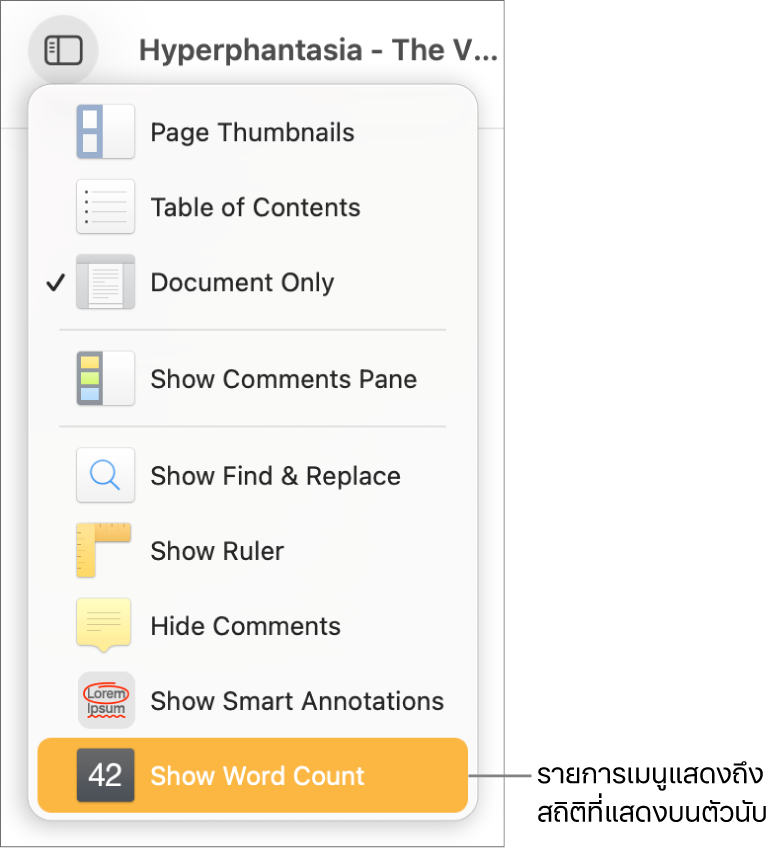Click the 42 word count icon
Viewport: 782px width, 862px height.
(x=105, y=775)
